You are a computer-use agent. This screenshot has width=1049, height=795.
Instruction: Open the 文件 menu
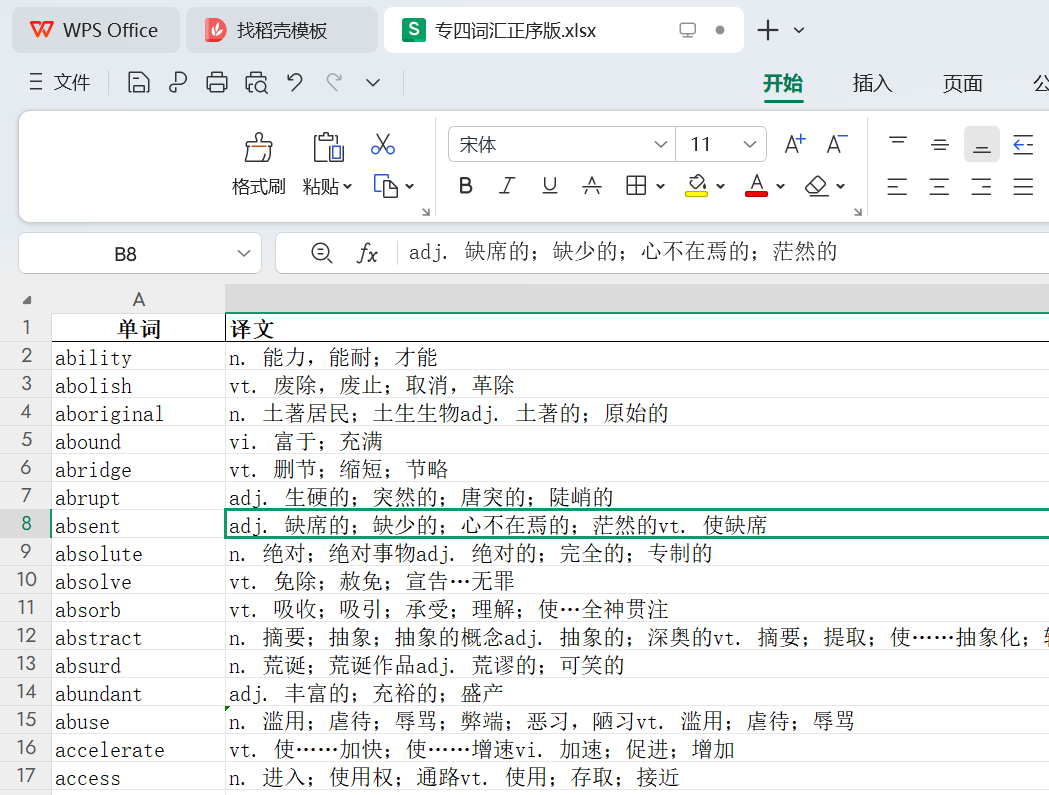[x=60, y=83]
